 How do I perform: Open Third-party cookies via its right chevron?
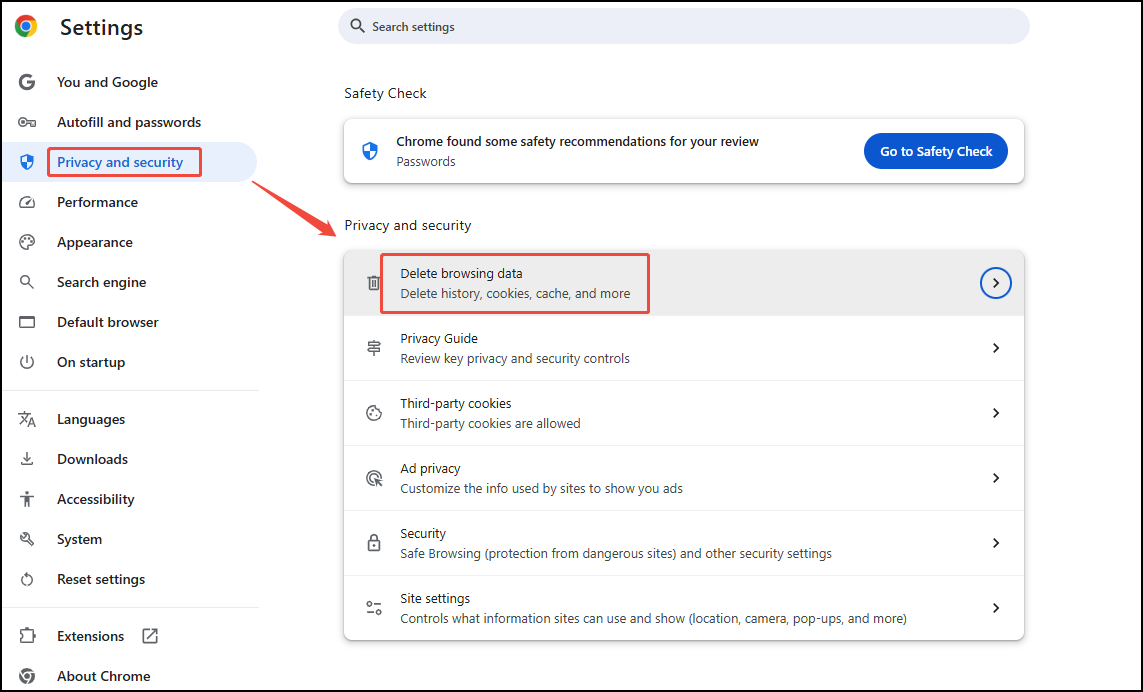996,413
